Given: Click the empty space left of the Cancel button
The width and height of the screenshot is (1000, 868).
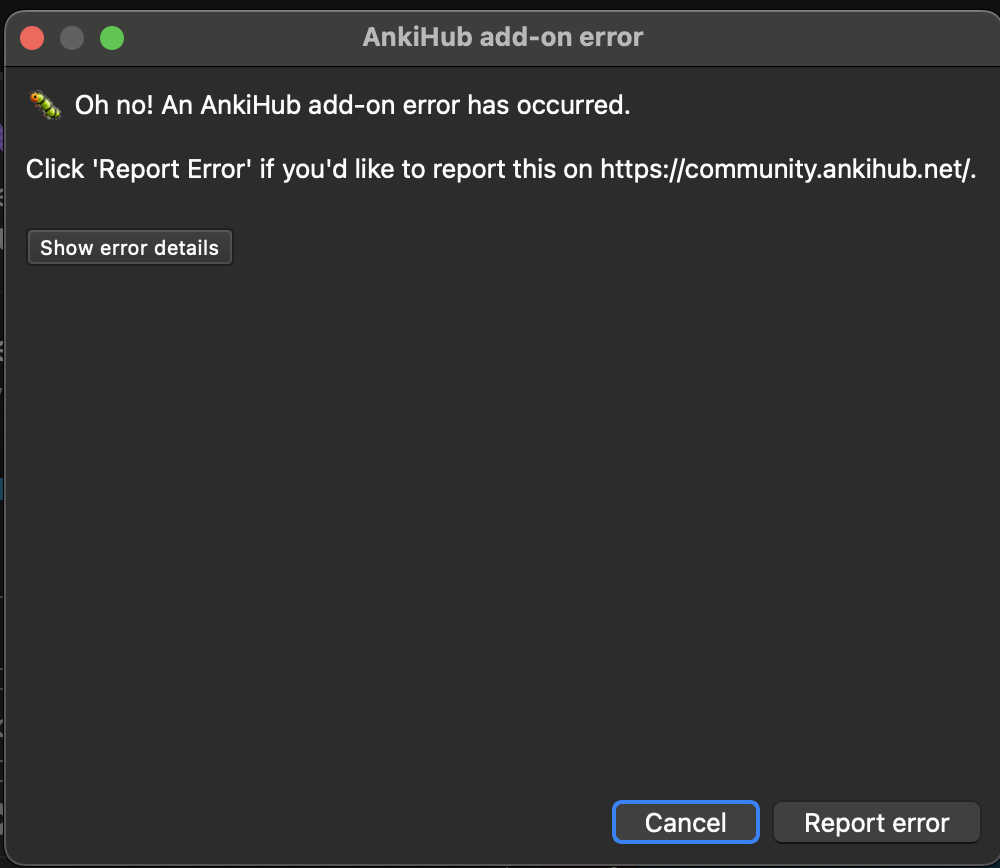Looking at the screenshot, I should [x=300, y=823].
